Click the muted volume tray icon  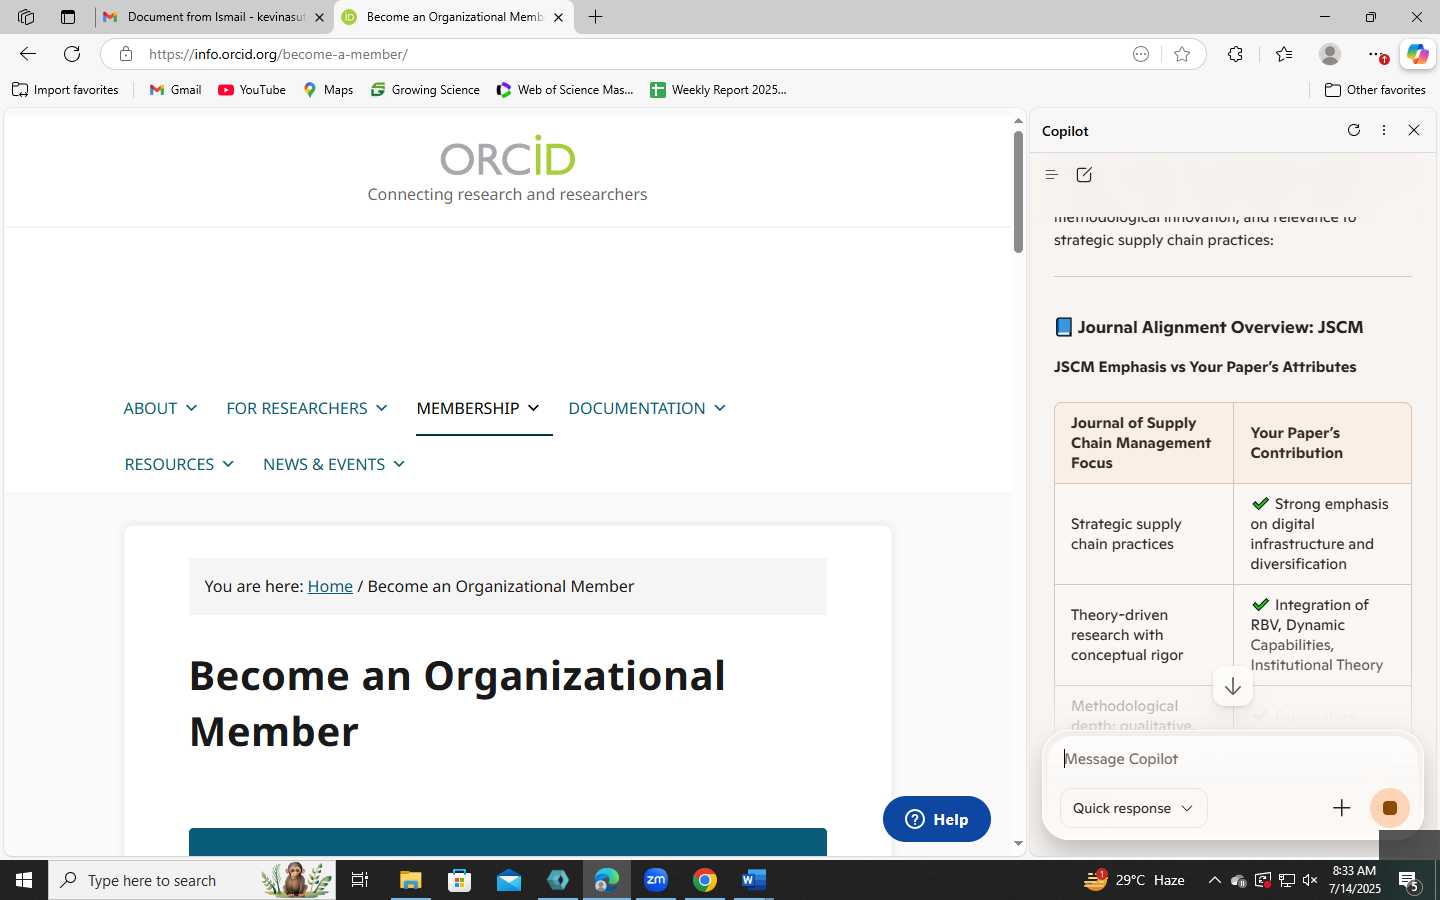point(1310,880)
